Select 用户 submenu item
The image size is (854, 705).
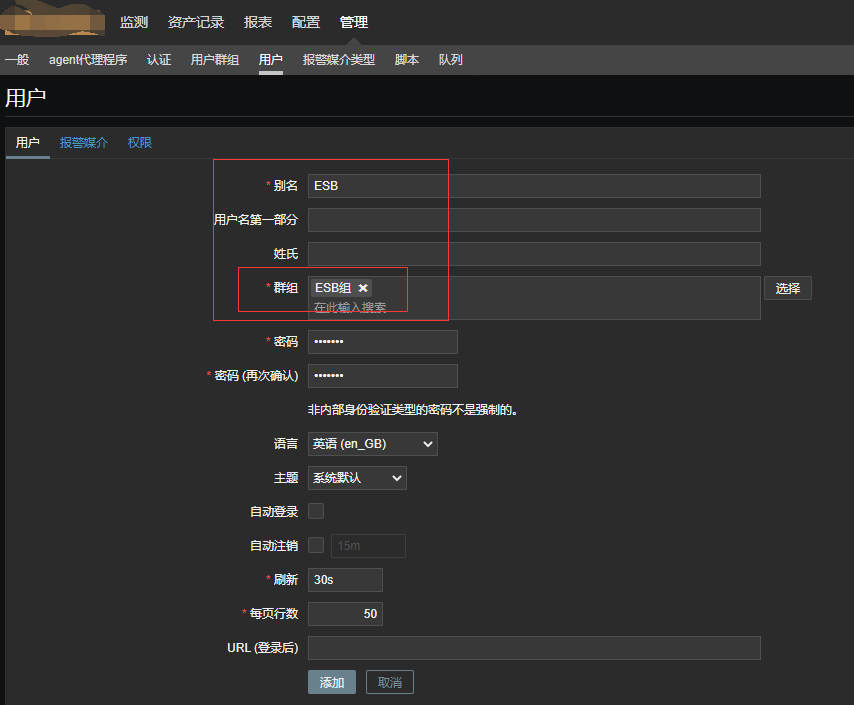(271, 59)
